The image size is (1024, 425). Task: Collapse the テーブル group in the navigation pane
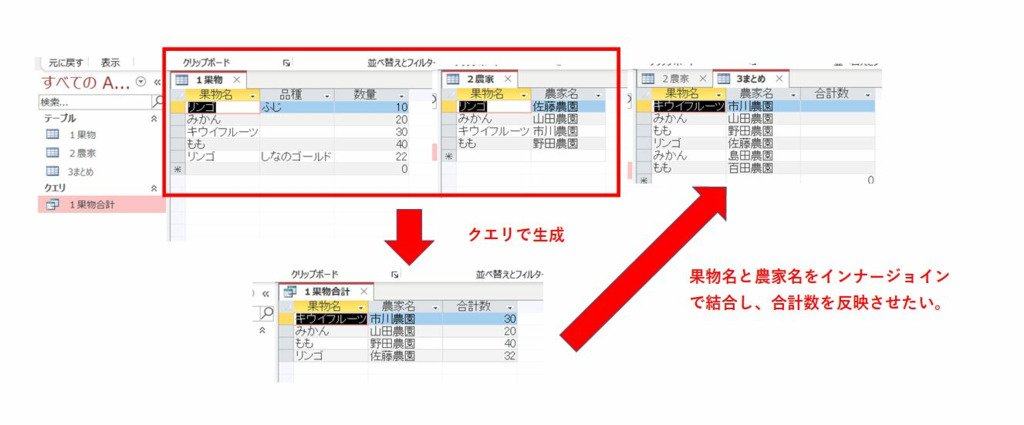(x=154, y=118)
